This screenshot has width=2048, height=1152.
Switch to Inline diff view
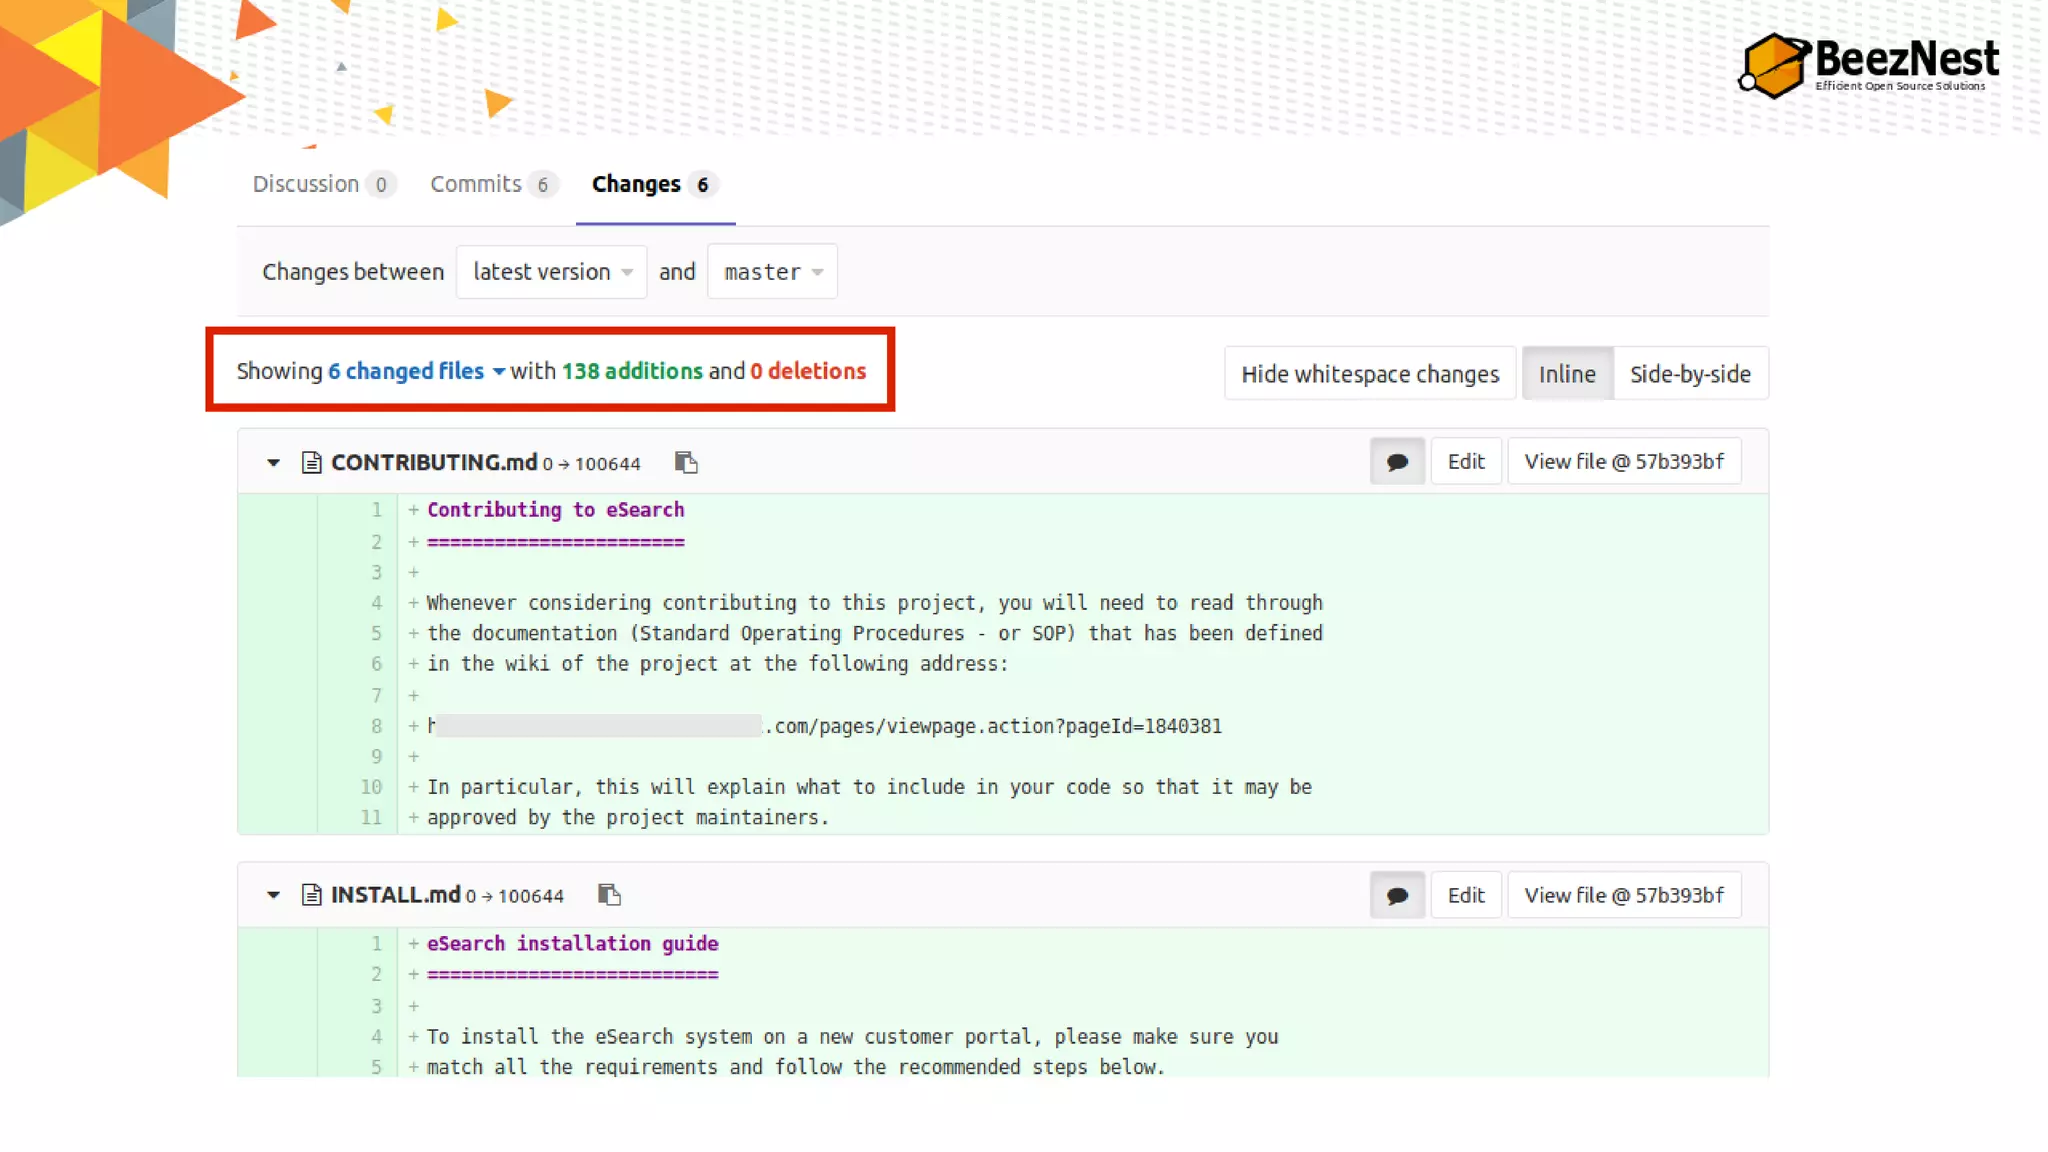tap(1566, 374)
